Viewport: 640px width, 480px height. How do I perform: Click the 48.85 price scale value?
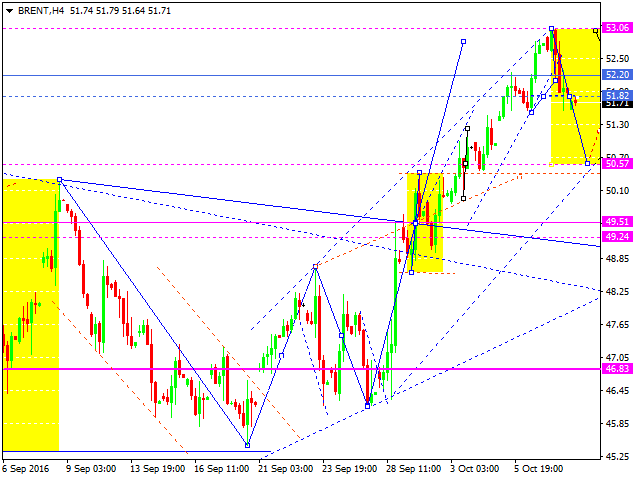tap(618, 259)
